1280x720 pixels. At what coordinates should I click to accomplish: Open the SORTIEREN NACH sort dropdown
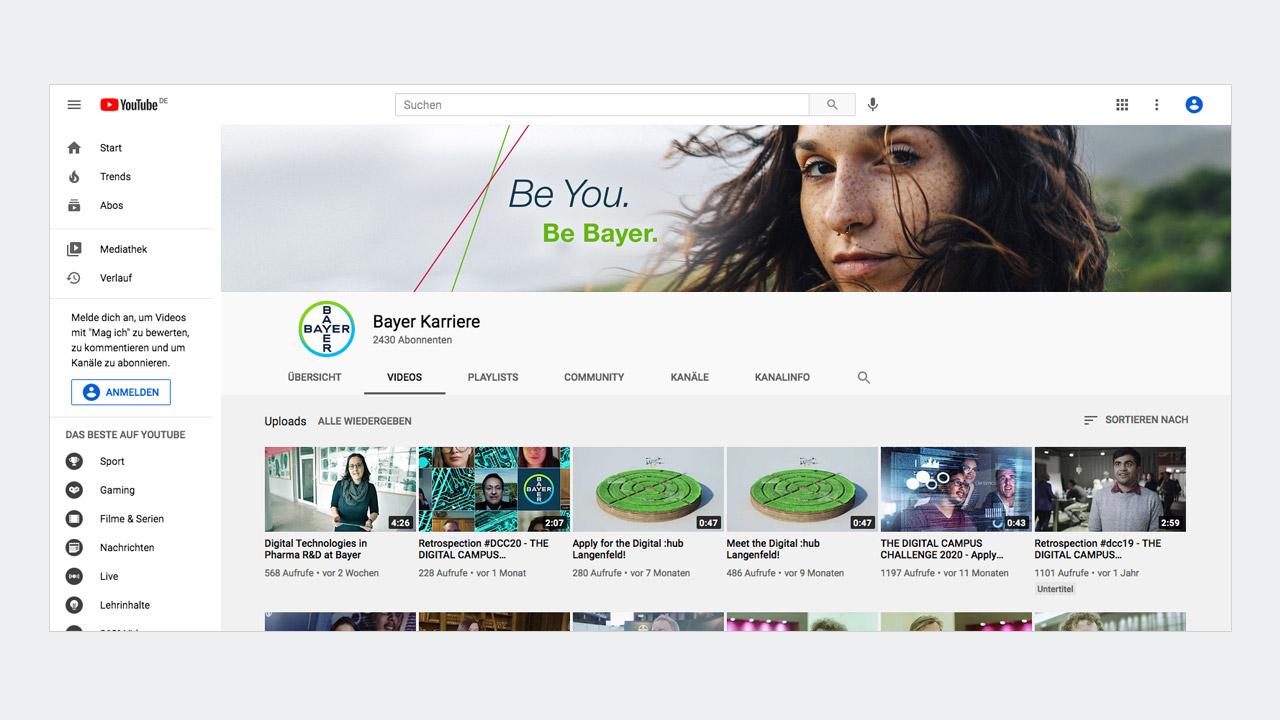[1136, 420]
